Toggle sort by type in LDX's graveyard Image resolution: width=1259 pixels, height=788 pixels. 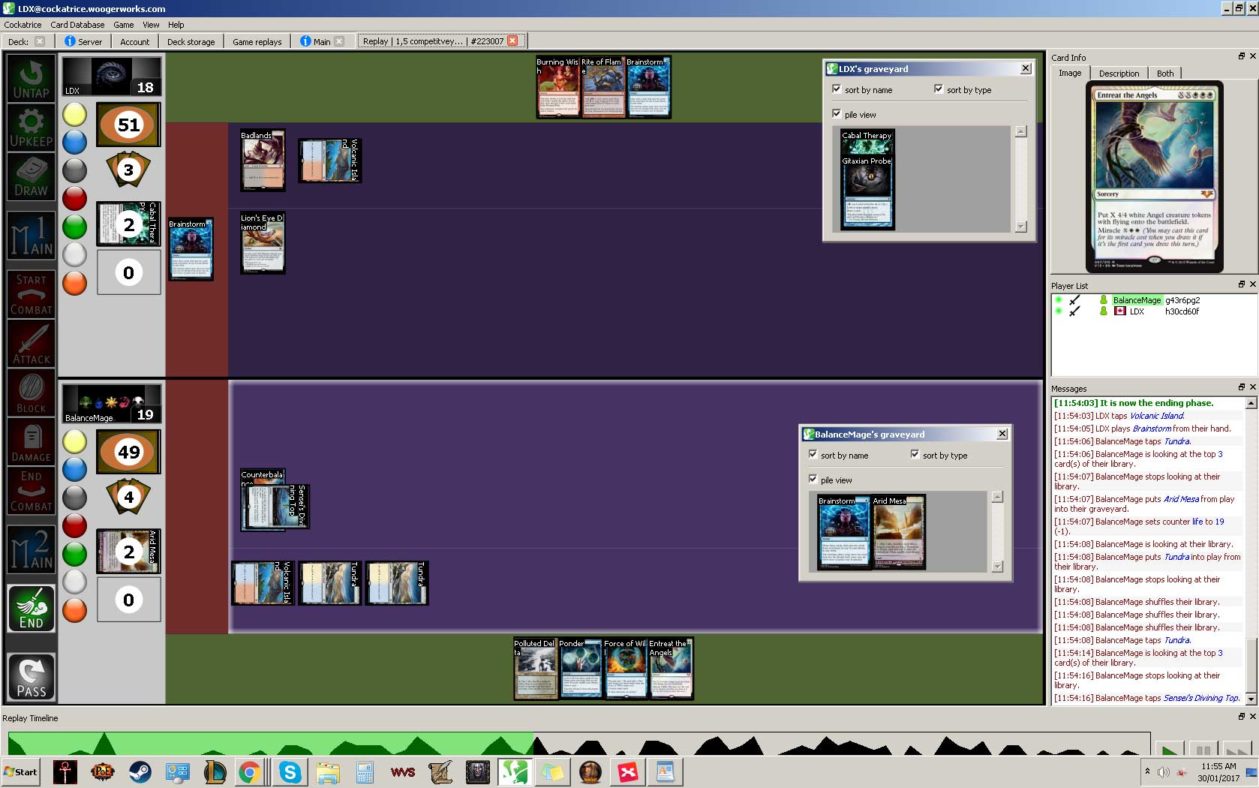pos(939,89)
